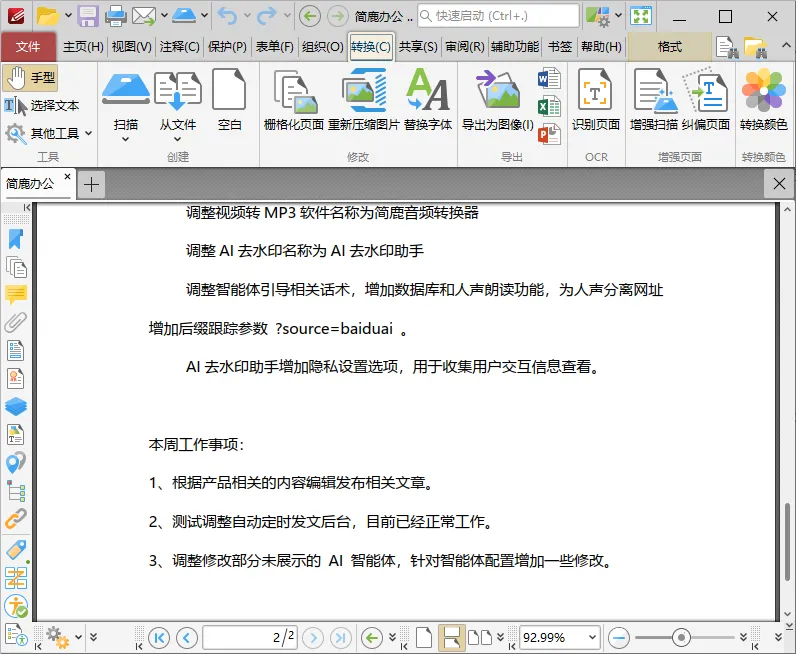The width and height of the screenshot is (796, 654).
Task: Click the Quick Launch search field
Action: (x=498, y=16)
